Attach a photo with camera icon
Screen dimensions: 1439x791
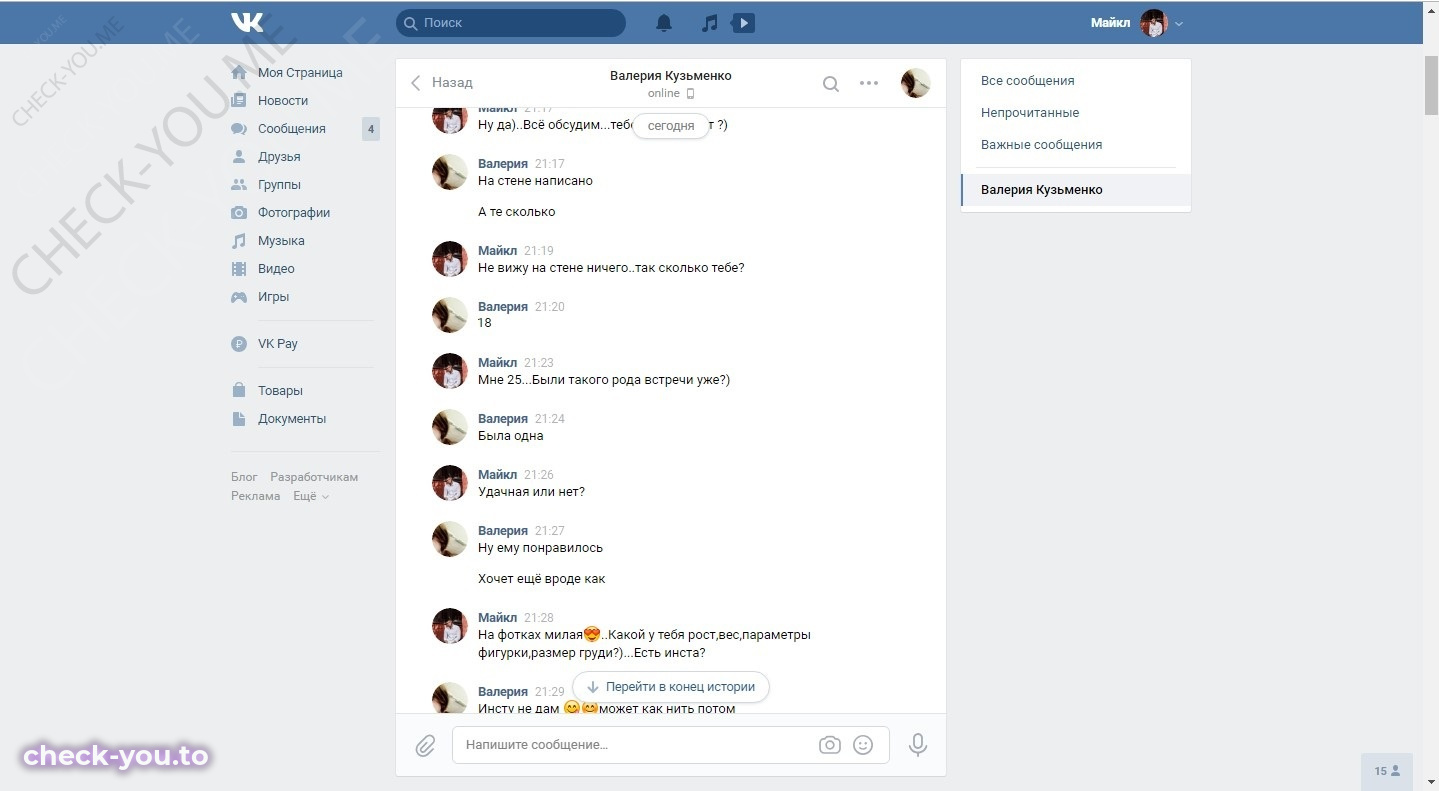[x=829, y=745]
